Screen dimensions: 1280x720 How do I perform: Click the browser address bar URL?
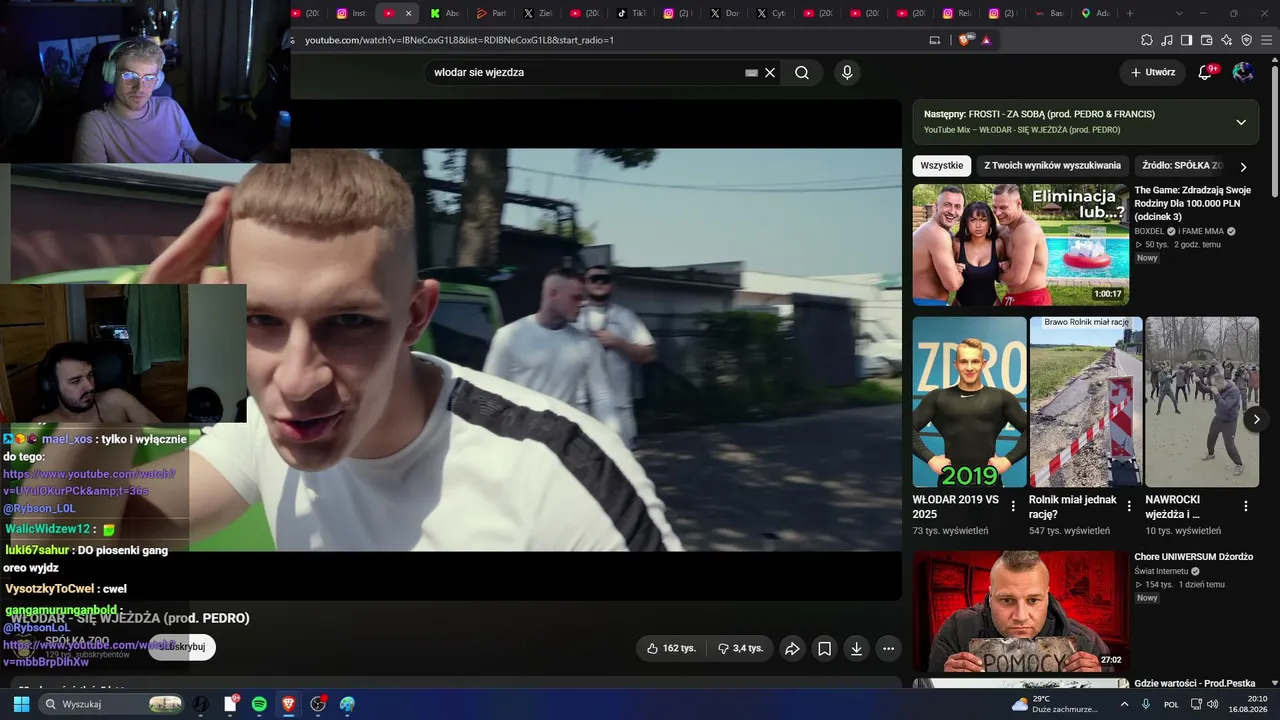[459, 40]
